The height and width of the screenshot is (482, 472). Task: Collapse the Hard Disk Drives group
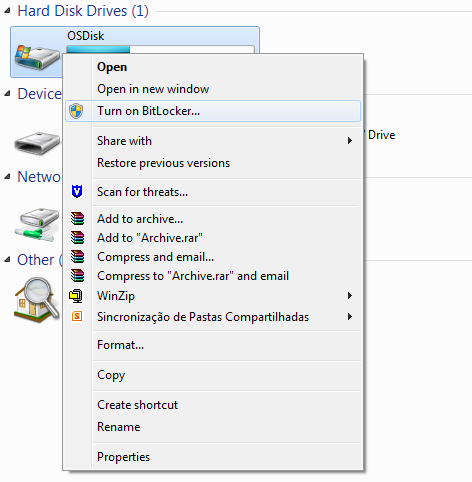tap(7, 11)
